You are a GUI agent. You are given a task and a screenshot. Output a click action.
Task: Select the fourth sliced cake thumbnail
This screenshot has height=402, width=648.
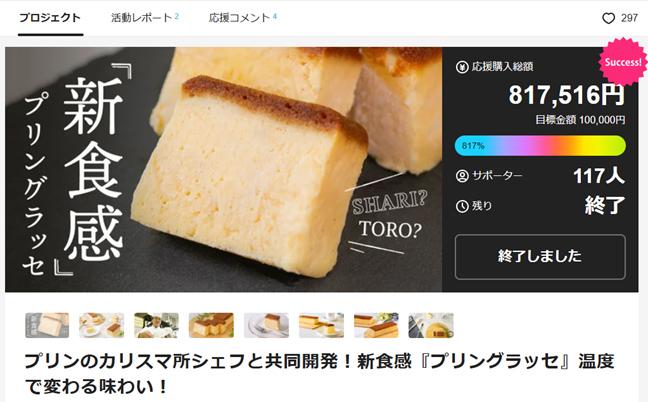211,325
